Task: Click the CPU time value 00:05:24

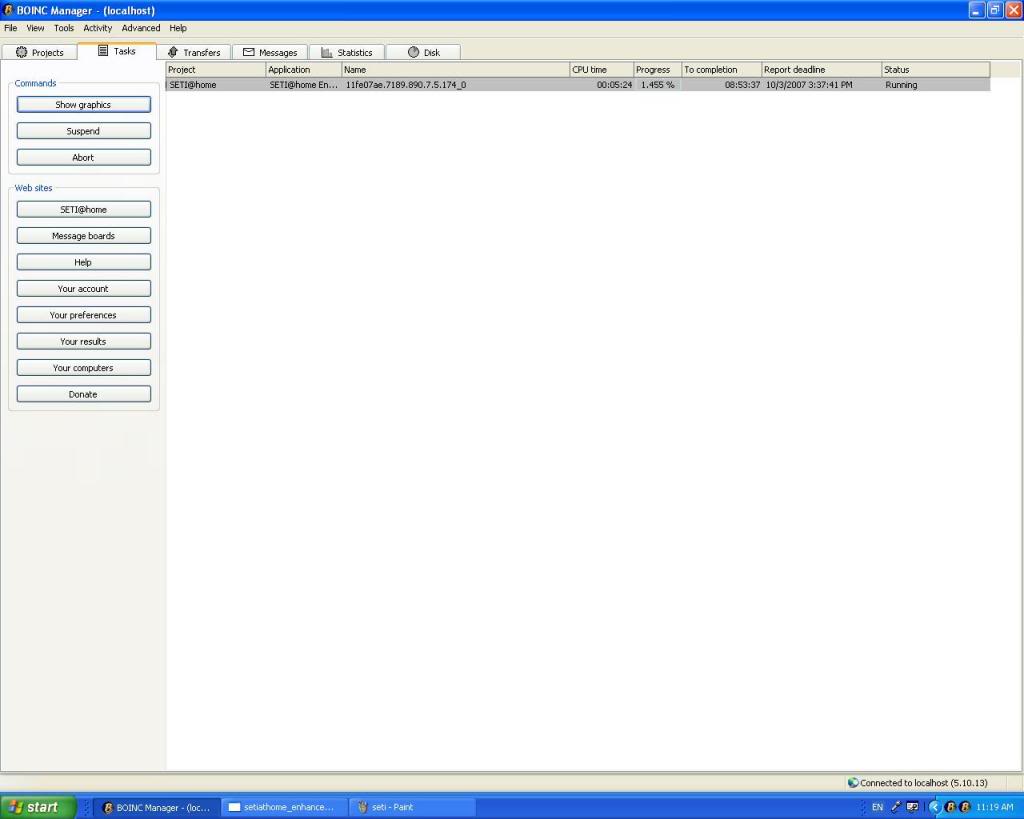Action: 615,85
